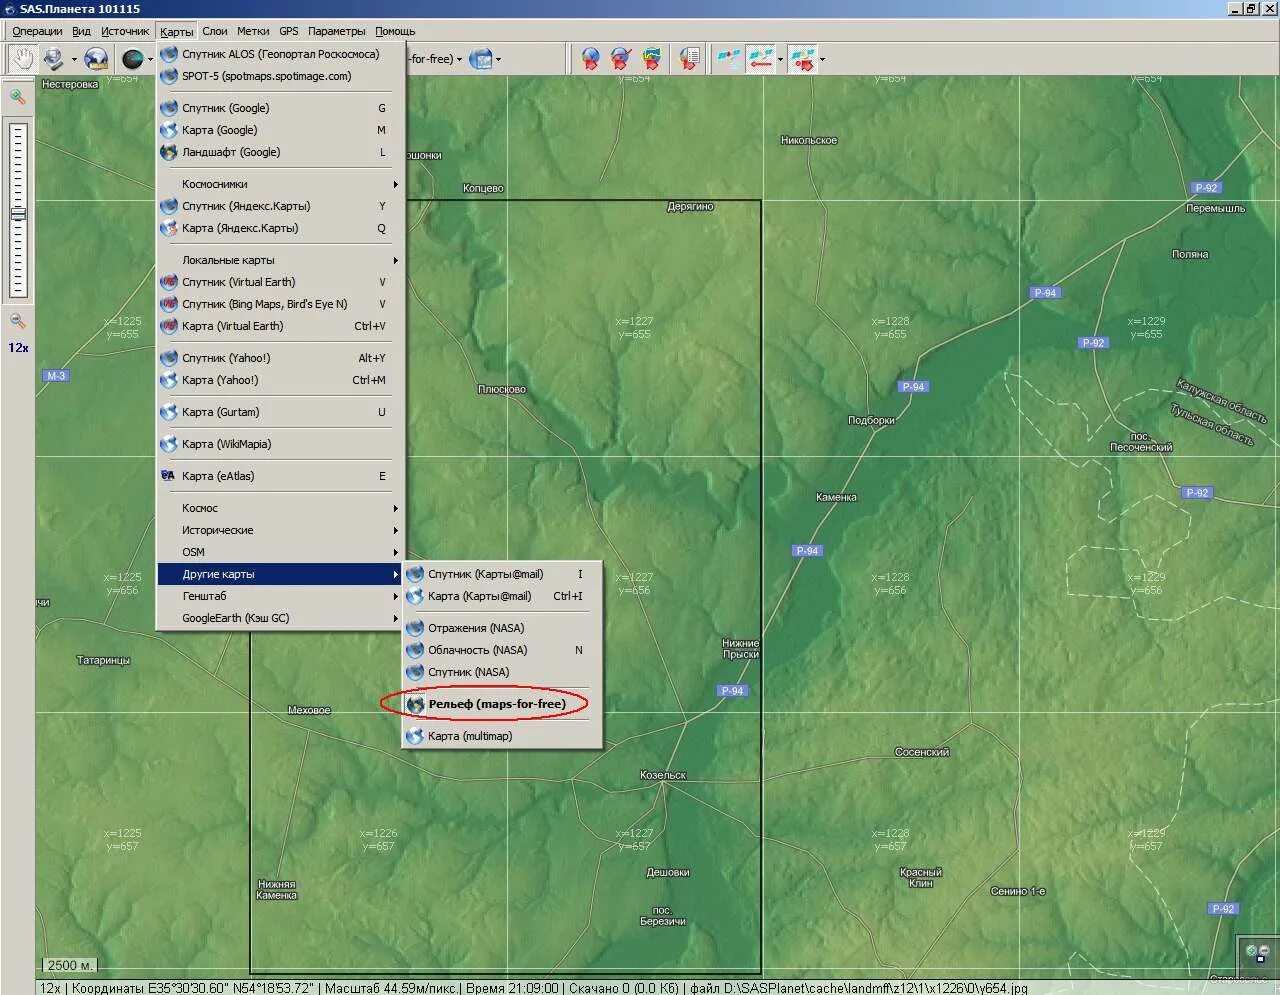The width and height of the screenshot is (1280, 995).
Task: Select the hand pan tool
Action: tap(21, 59)
